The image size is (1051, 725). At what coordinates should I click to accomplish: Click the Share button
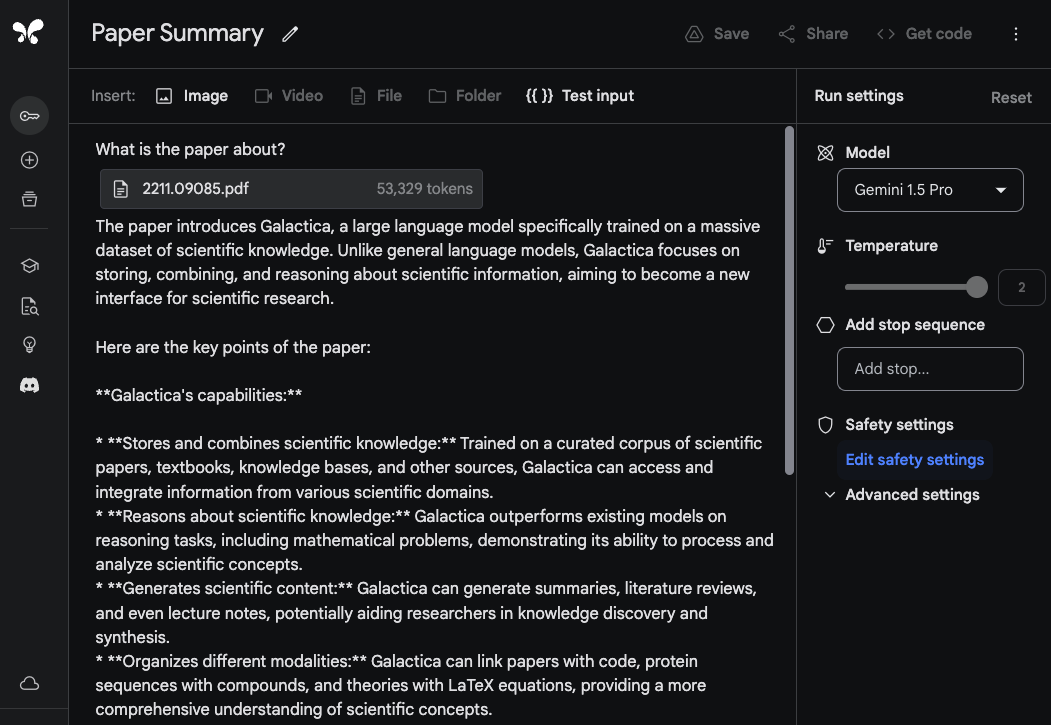pos(813,34)
